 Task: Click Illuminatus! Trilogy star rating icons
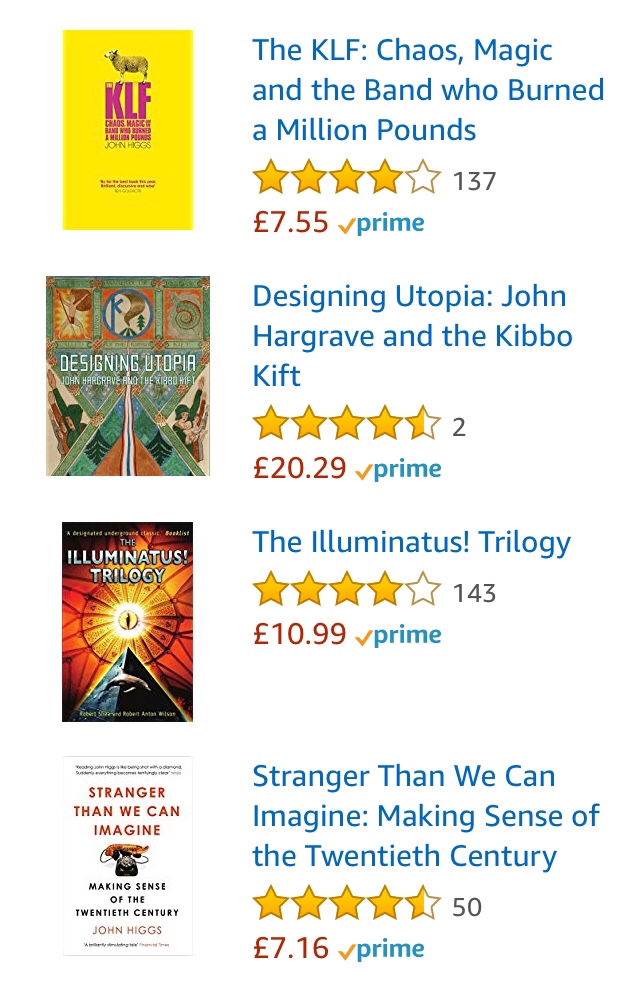346,593
